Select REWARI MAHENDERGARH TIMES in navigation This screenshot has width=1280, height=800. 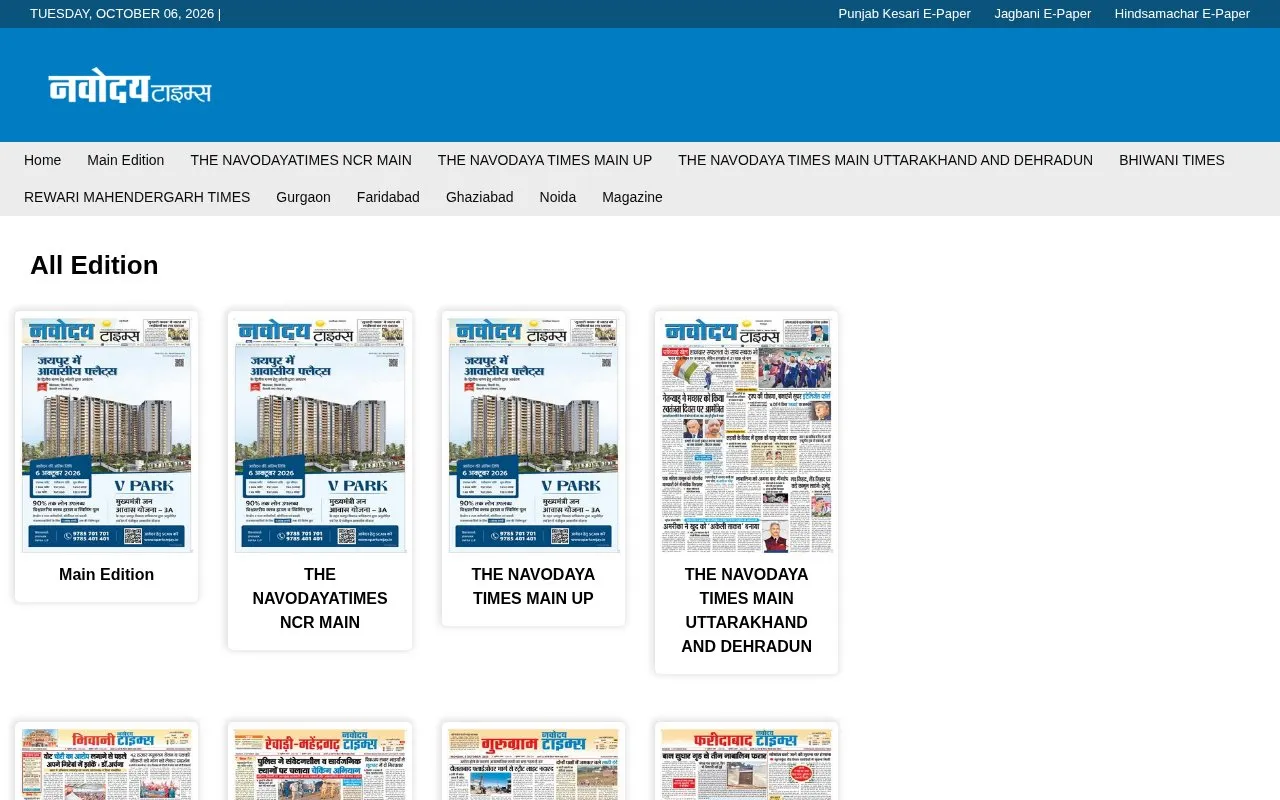(137, 197)
